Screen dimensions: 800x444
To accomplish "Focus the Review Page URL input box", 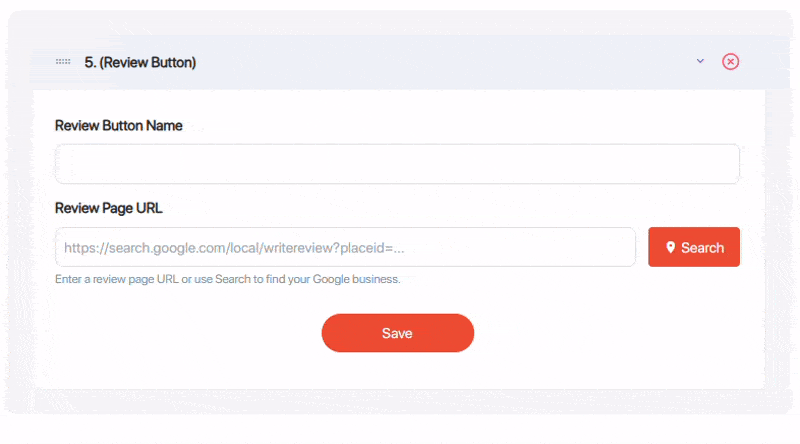I will [345, 248].
